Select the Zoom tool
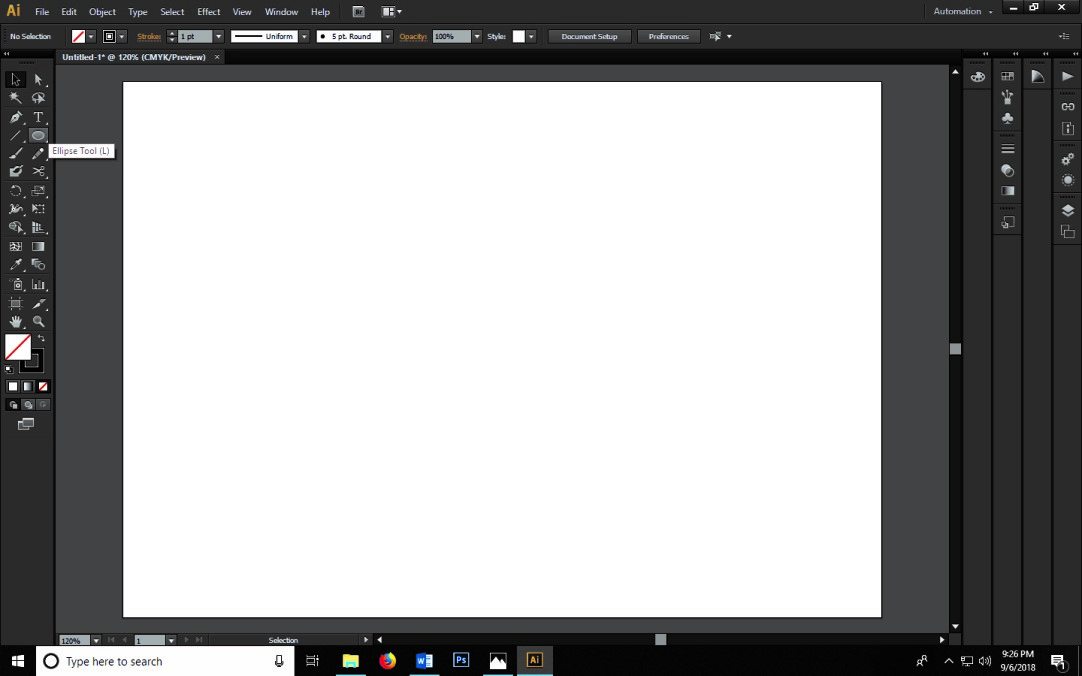Image resolution: width=1082 pixels, height=676 pixels. 38,321
